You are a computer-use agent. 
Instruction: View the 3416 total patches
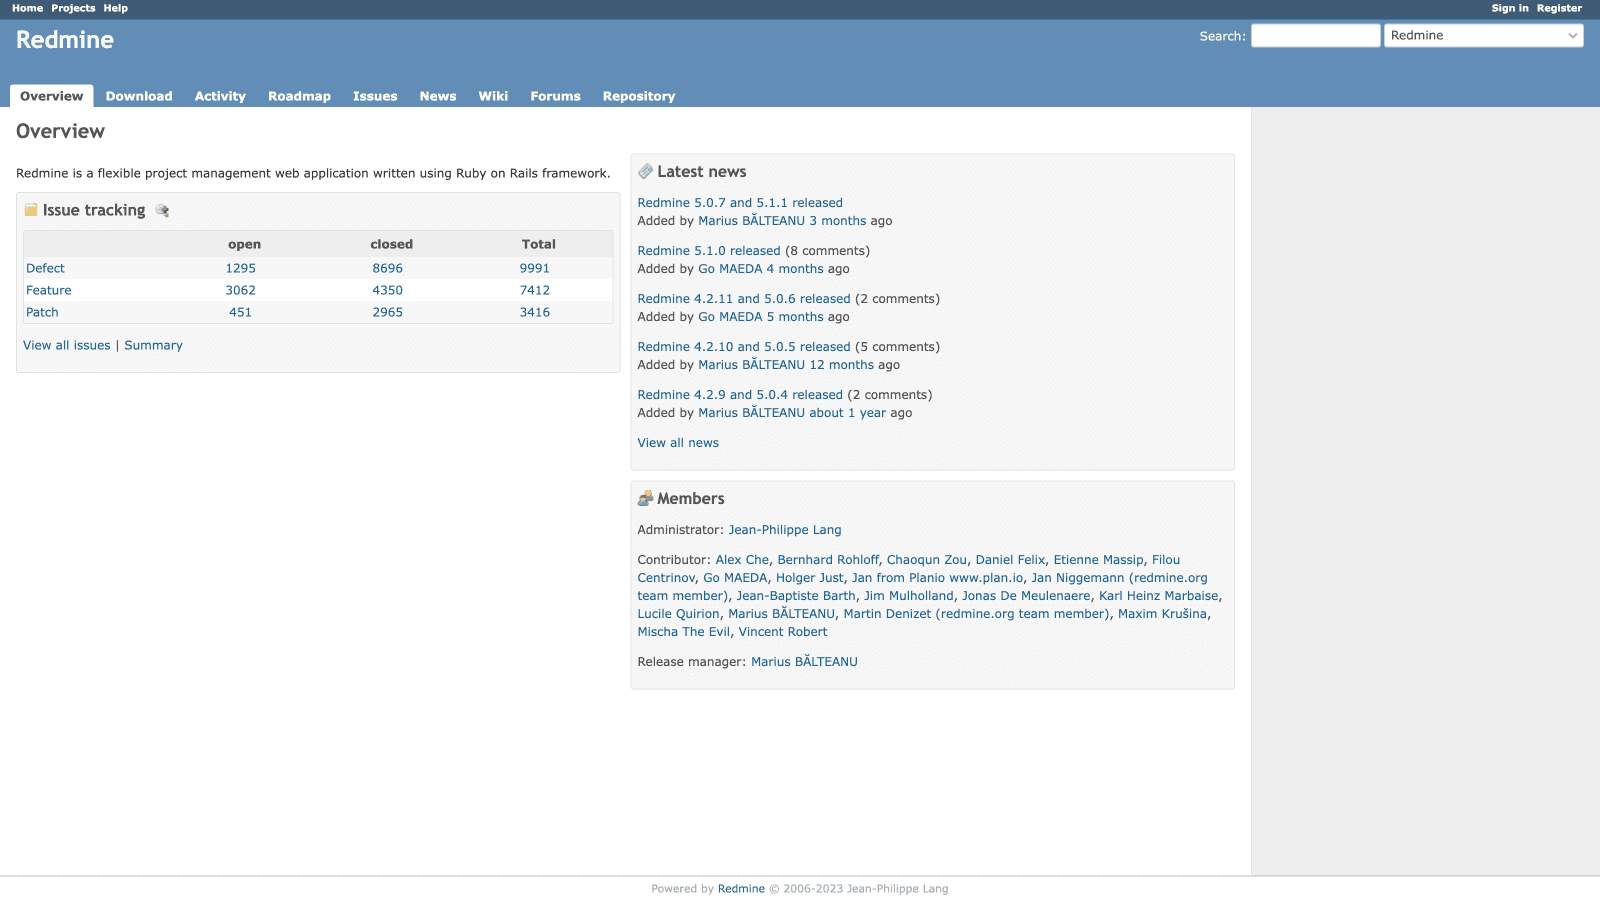(x=535, y=312)
